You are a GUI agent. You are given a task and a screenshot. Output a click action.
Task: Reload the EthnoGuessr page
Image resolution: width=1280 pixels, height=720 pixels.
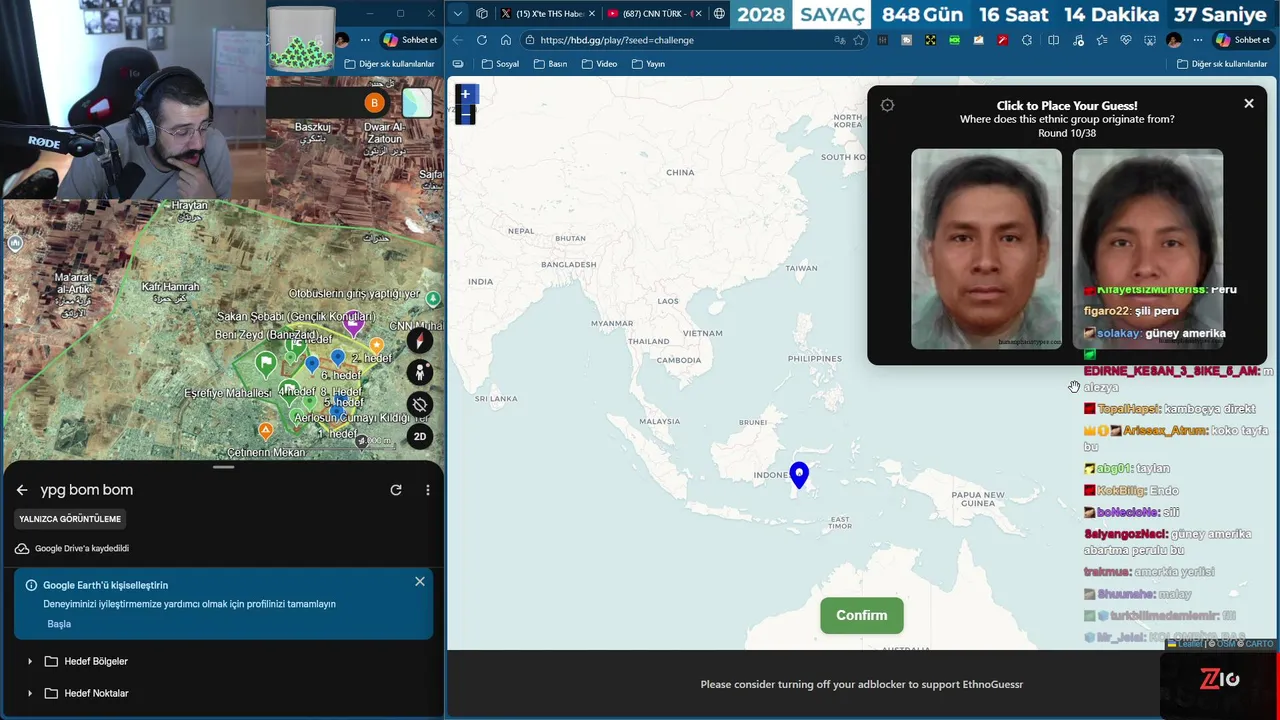pyautogui.click(x=482, y=40)
